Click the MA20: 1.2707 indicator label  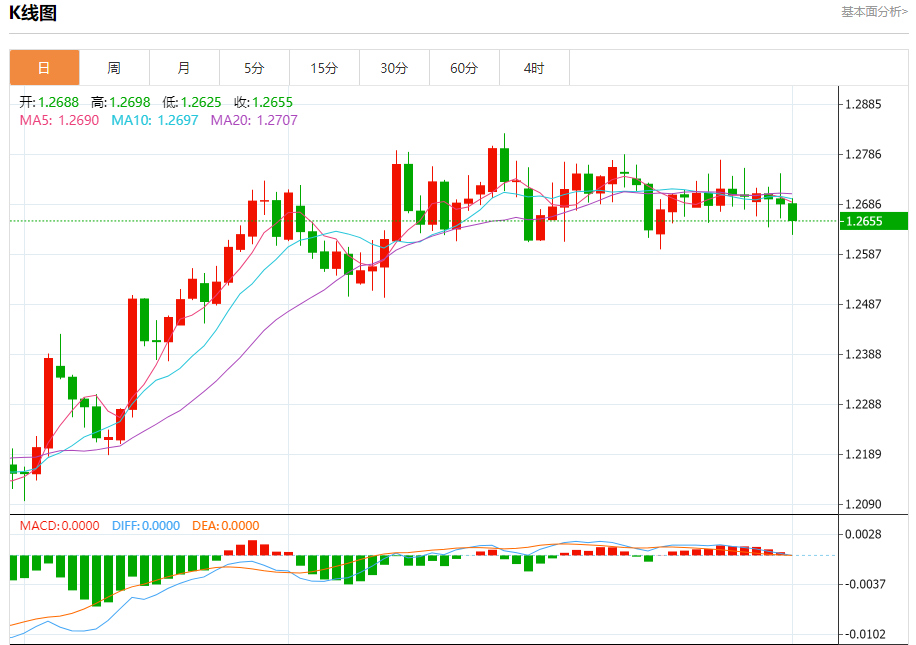(254, 120)
